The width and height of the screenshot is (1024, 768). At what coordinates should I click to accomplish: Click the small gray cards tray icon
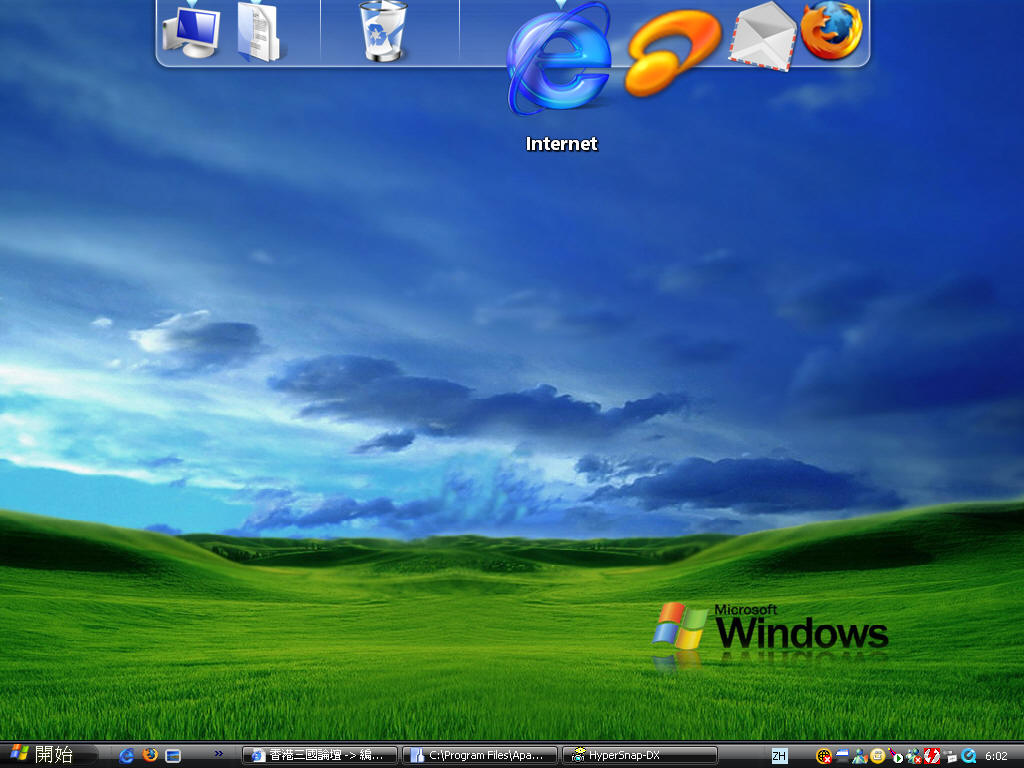(950, 756)
